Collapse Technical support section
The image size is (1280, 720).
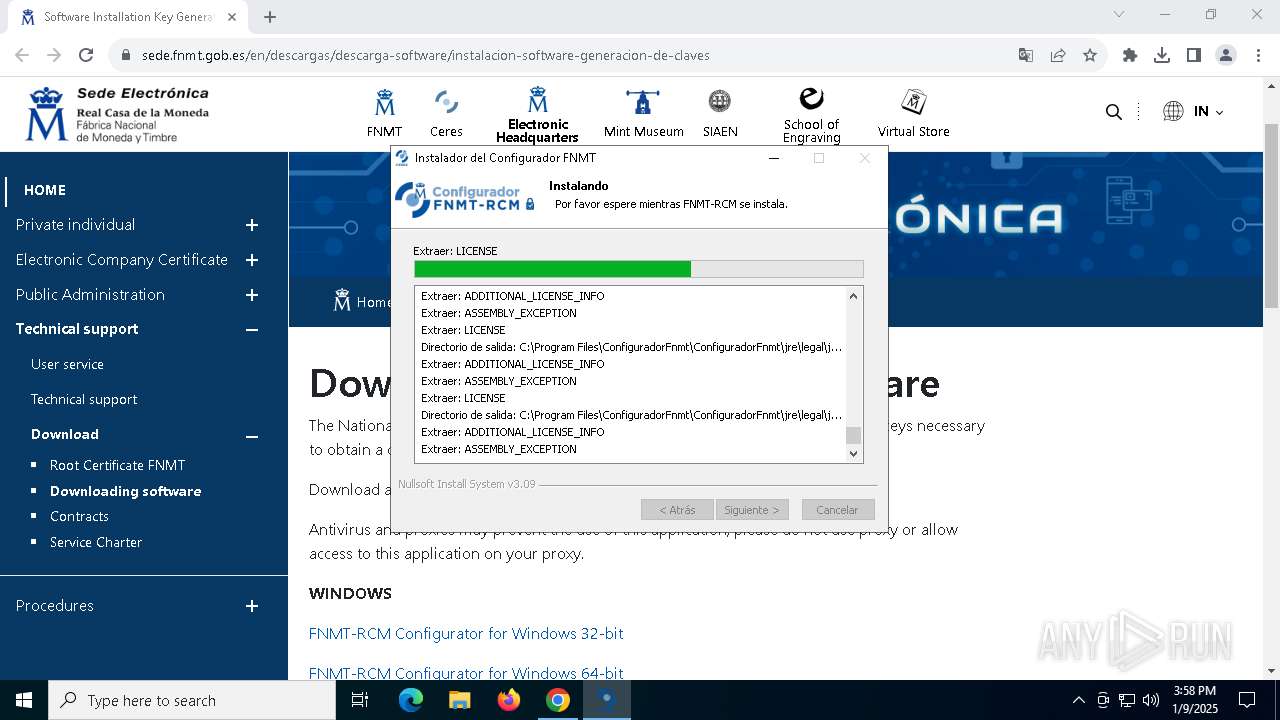(252, 329)
